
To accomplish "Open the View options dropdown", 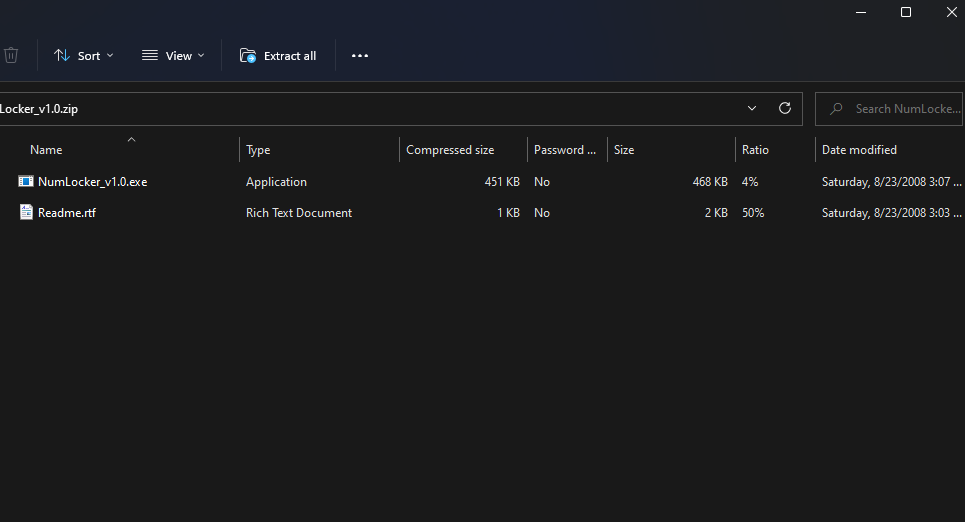I will 173,56.
